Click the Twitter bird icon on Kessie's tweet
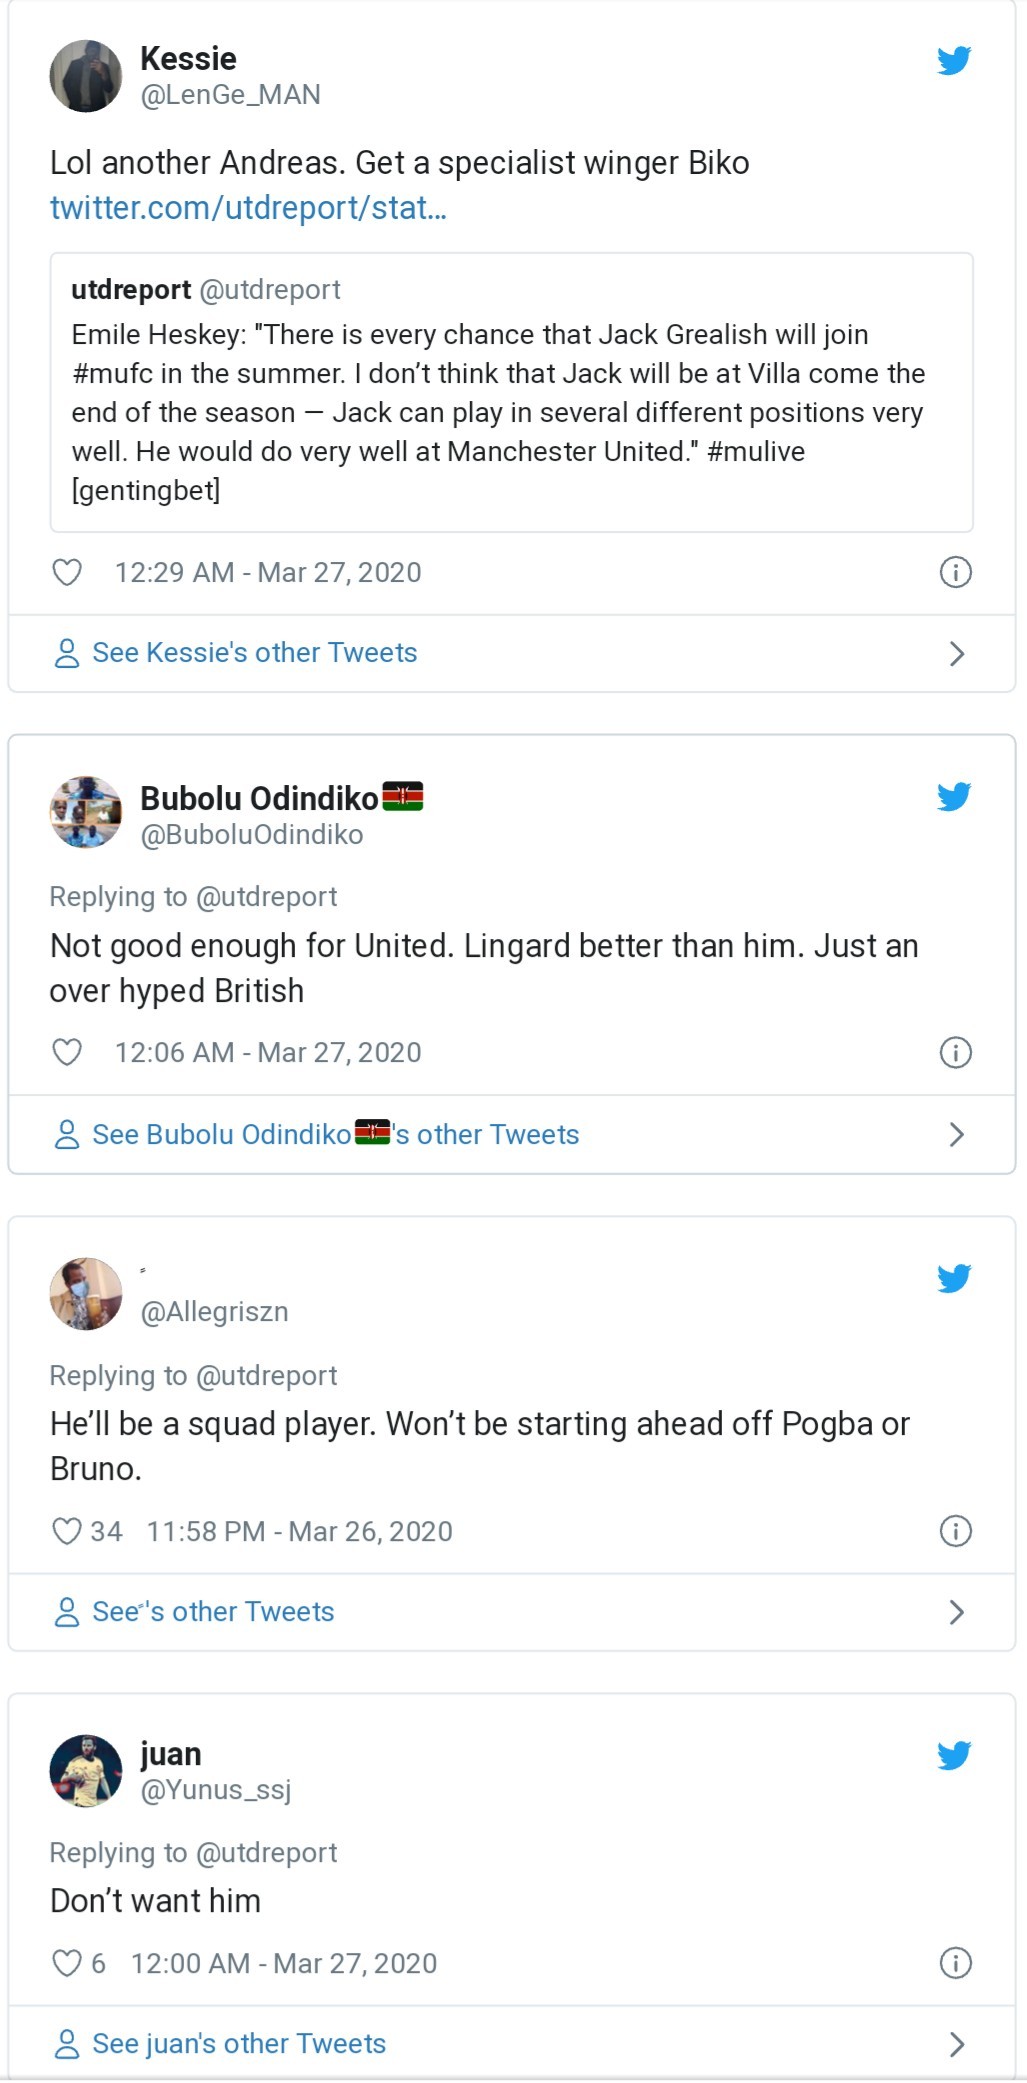The height and width of the screenshot is (2083, 1027). pyautogui.click(x=956, y=60)
